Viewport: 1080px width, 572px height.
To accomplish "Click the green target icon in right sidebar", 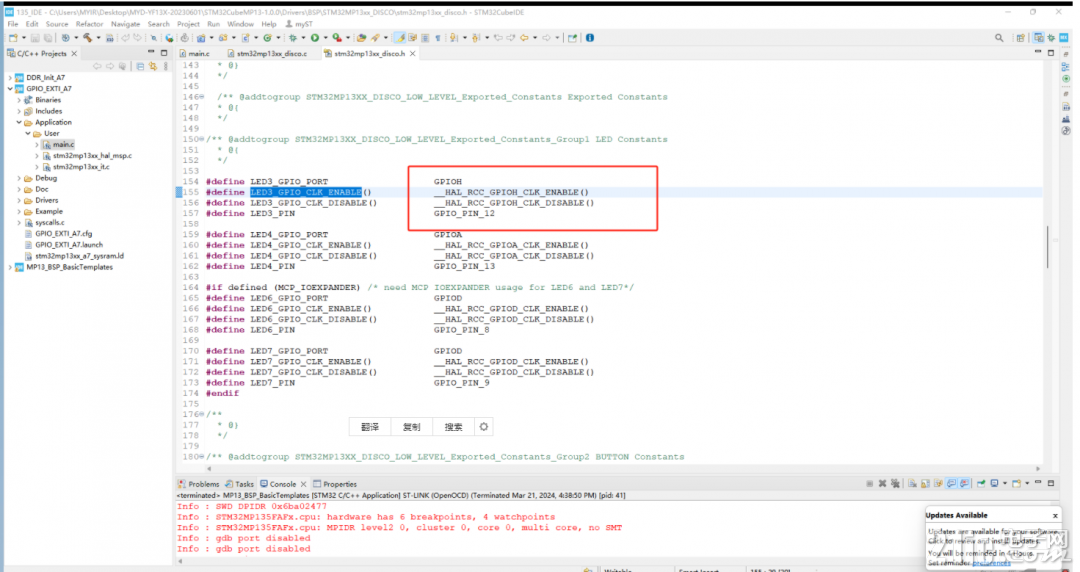I will [x=1066, y=79].
